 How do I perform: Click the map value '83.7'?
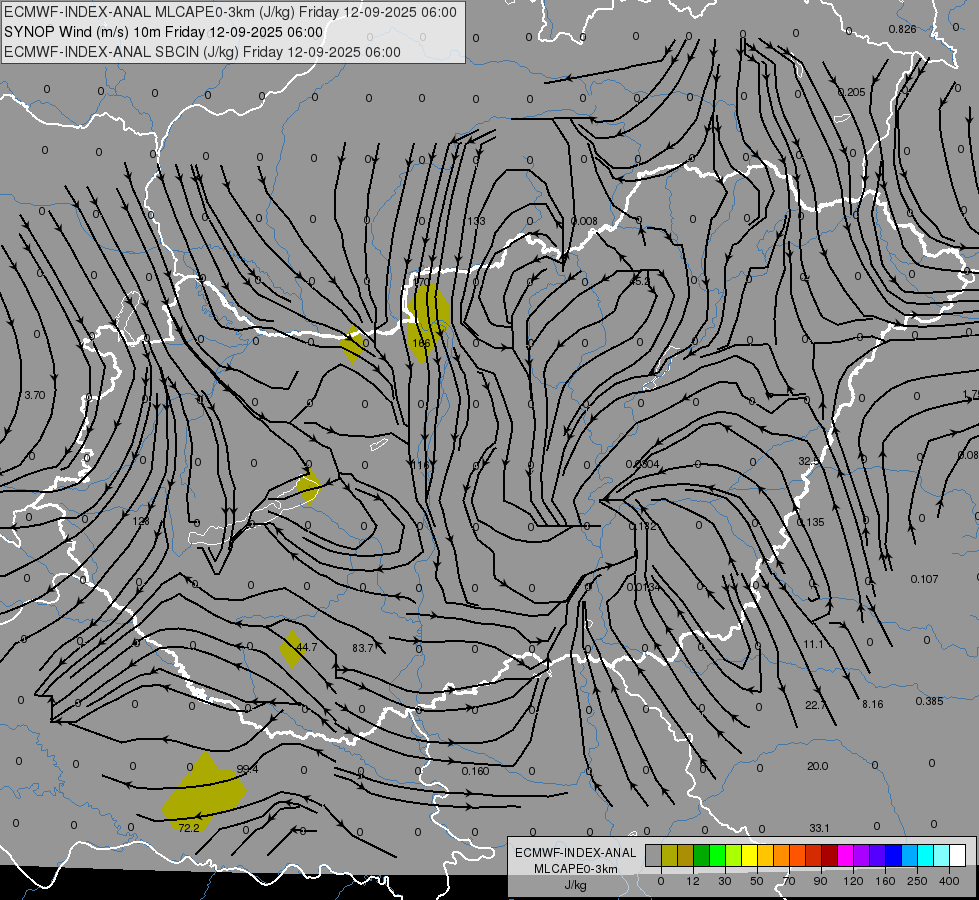(363, 648)
